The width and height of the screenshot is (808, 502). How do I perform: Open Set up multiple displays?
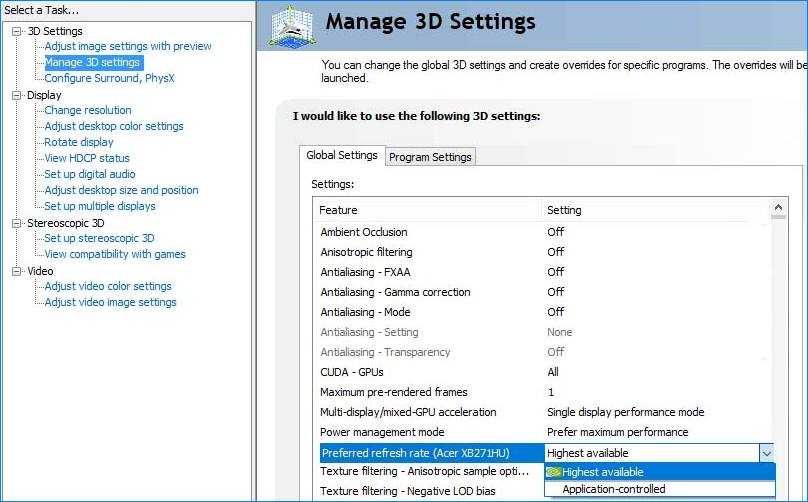click(x=100, y=206)
